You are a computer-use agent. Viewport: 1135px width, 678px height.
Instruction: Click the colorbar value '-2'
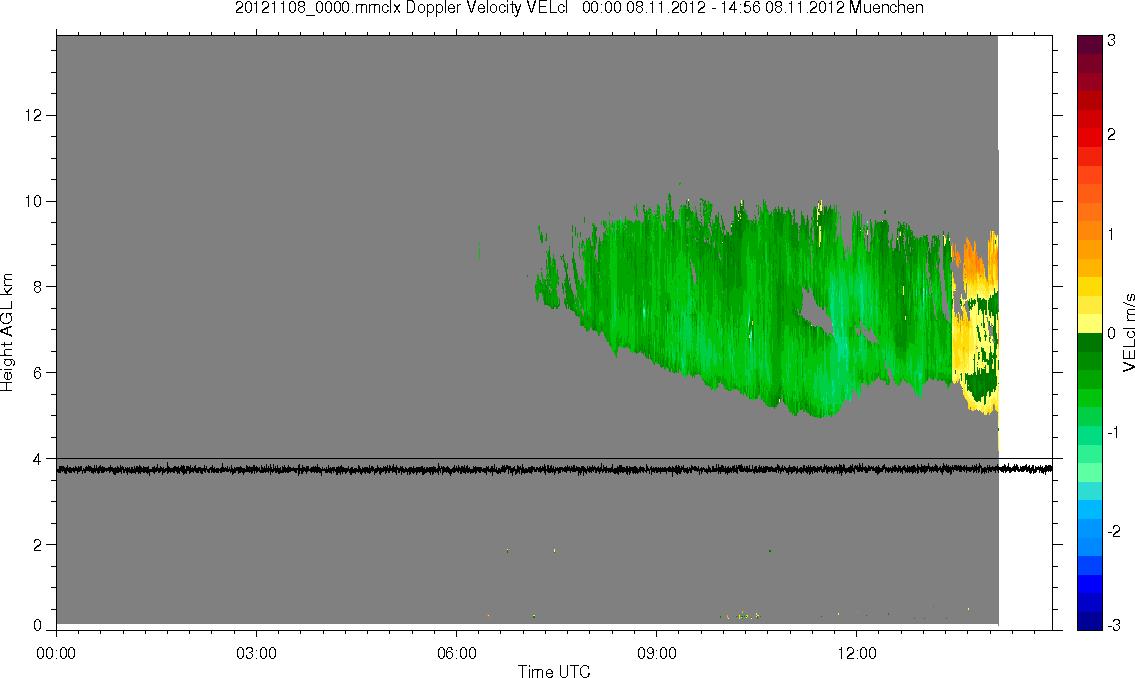tap(1114, 531)
